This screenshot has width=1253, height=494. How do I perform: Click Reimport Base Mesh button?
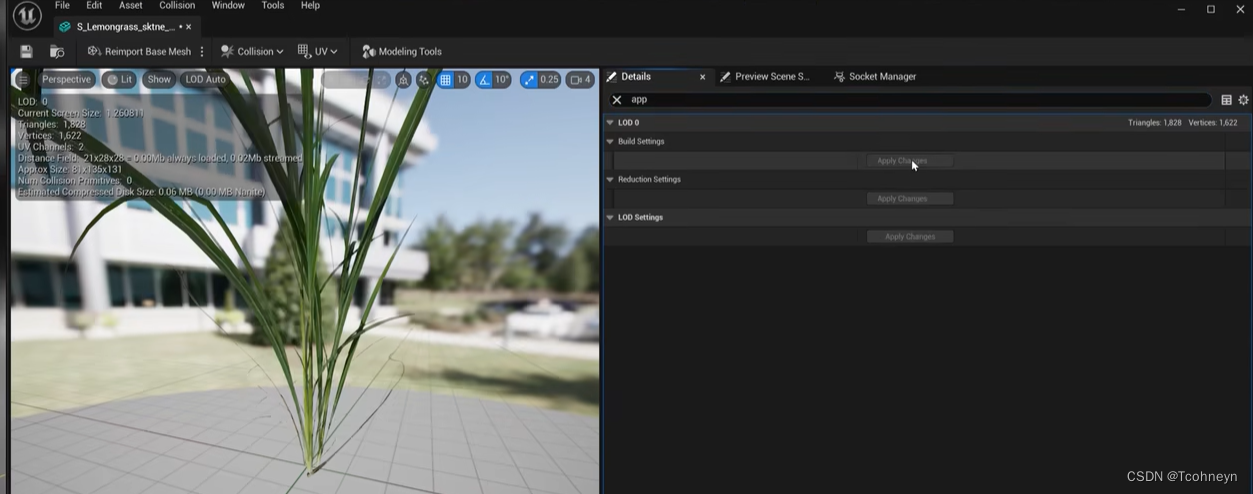[139, 51]
